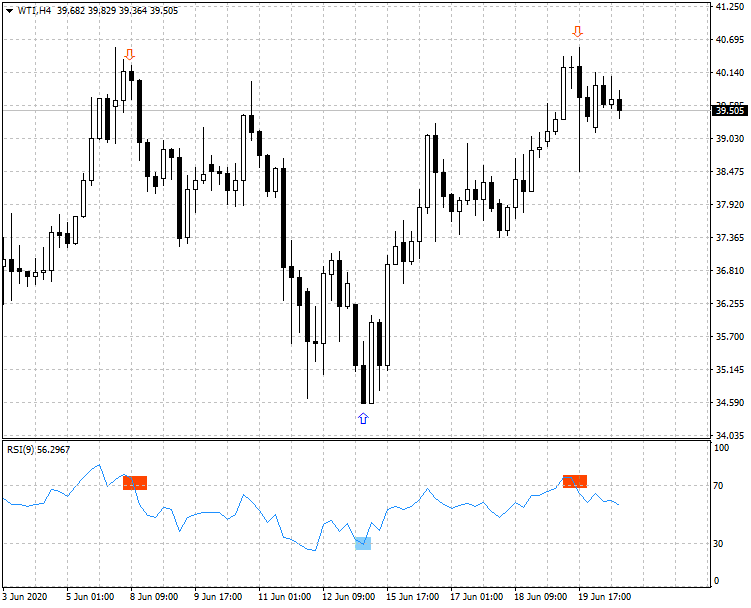Select the orange sell arrow near 8 Jun
The width and height of the screenshot is (751, 608).
pyautogui.click(x=129, y=54)
